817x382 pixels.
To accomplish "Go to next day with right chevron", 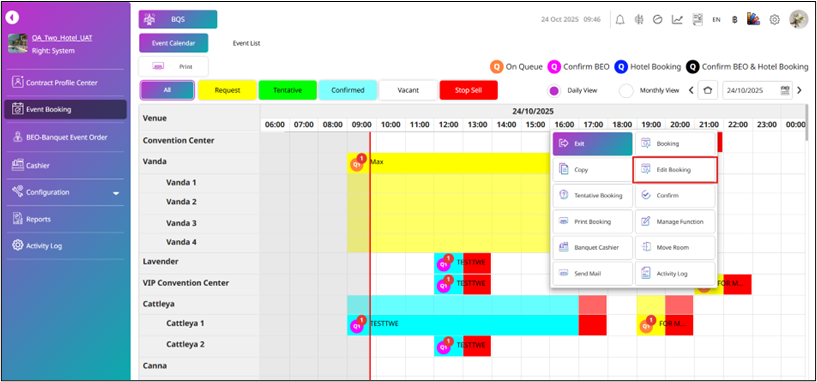I will coord(800,90).
